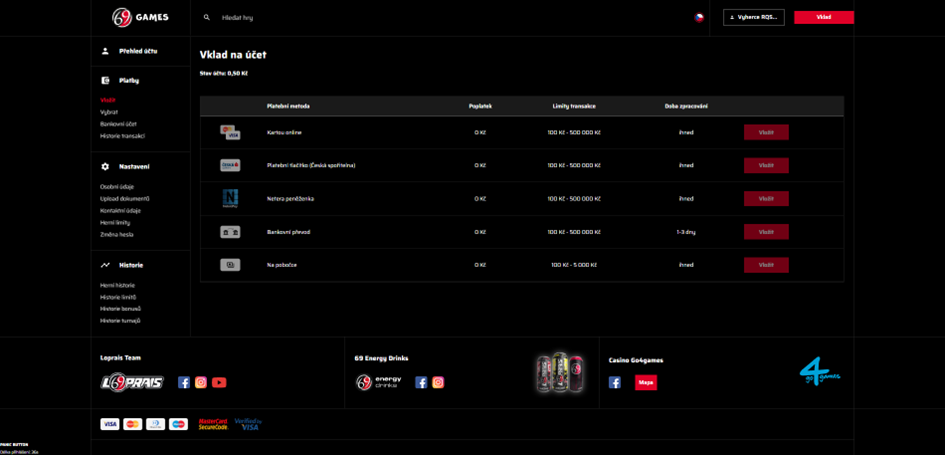Click the Go4games logo
This screenshot has width=945, height=455.
[820, 373]
